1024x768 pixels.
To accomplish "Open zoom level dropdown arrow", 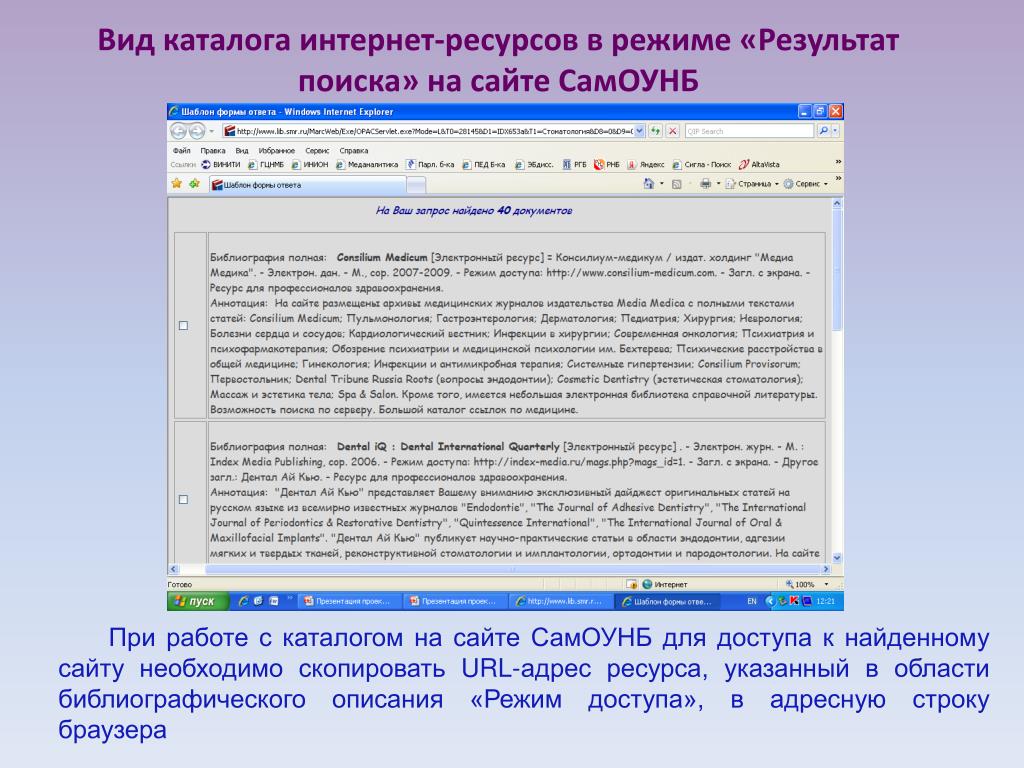I will pyautogui.click(x=826, y=584).
